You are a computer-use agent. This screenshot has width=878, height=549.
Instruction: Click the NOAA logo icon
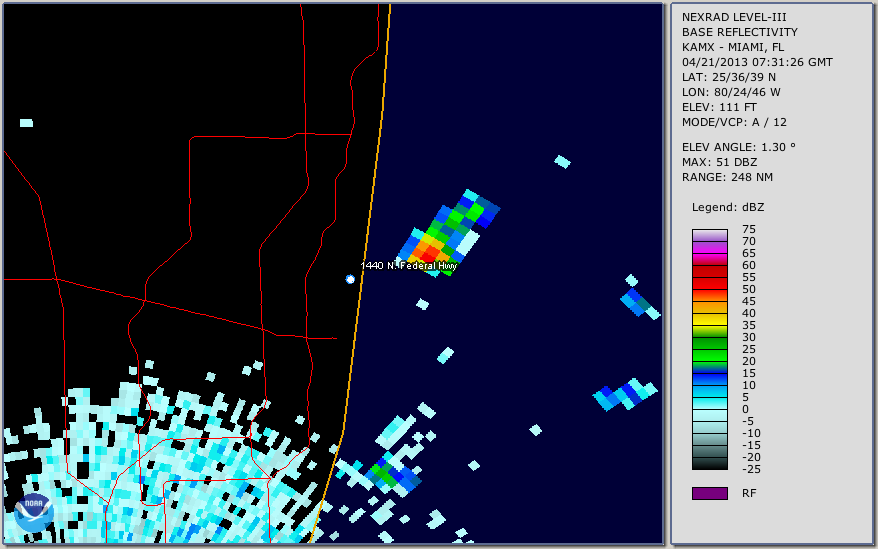34,513
